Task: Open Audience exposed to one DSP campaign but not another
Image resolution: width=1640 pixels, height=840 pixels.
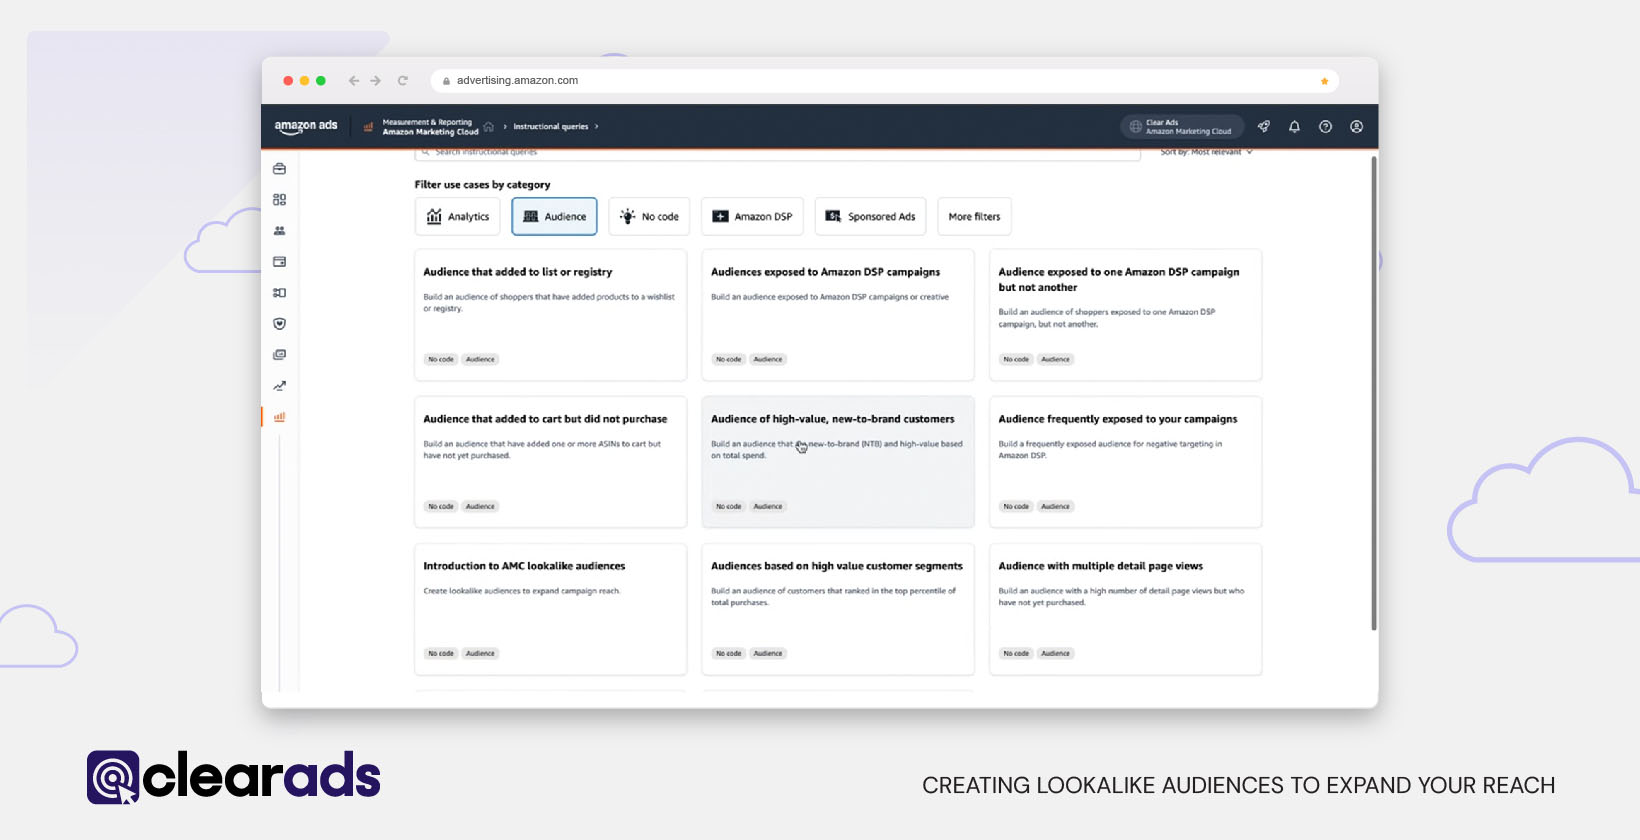Action: [x=1126, y=315]
